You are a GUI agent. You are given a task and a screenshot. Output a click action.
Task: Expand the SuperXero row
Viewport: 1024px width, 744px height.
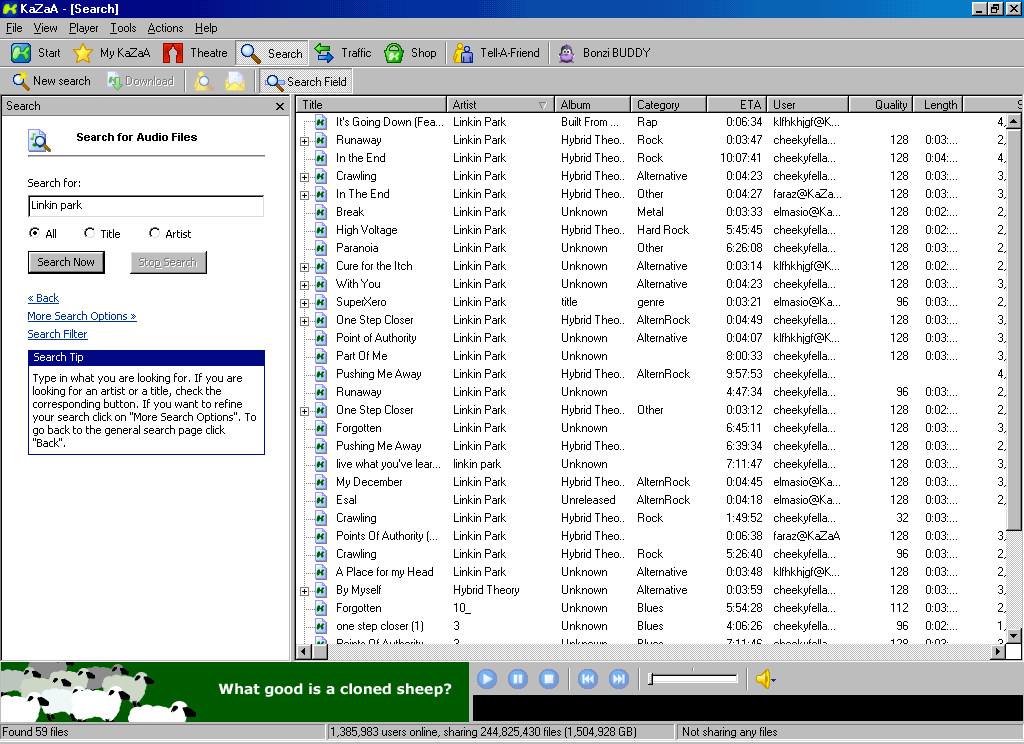click(x=304, y=303)
